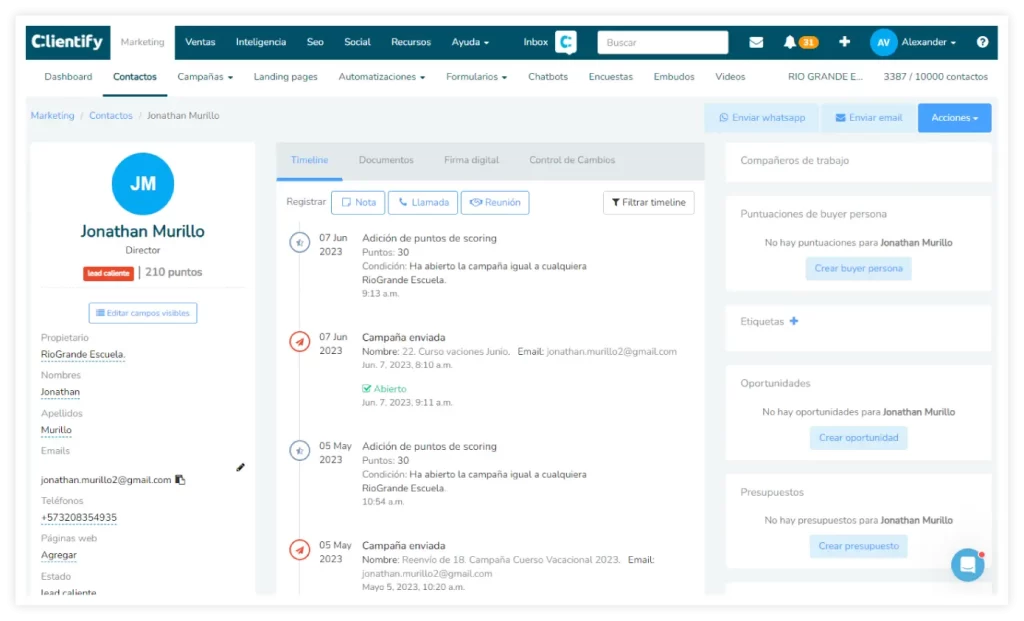Open the mail envelope icon in top bar
The image size is (1024, 621).
point(756,42)
